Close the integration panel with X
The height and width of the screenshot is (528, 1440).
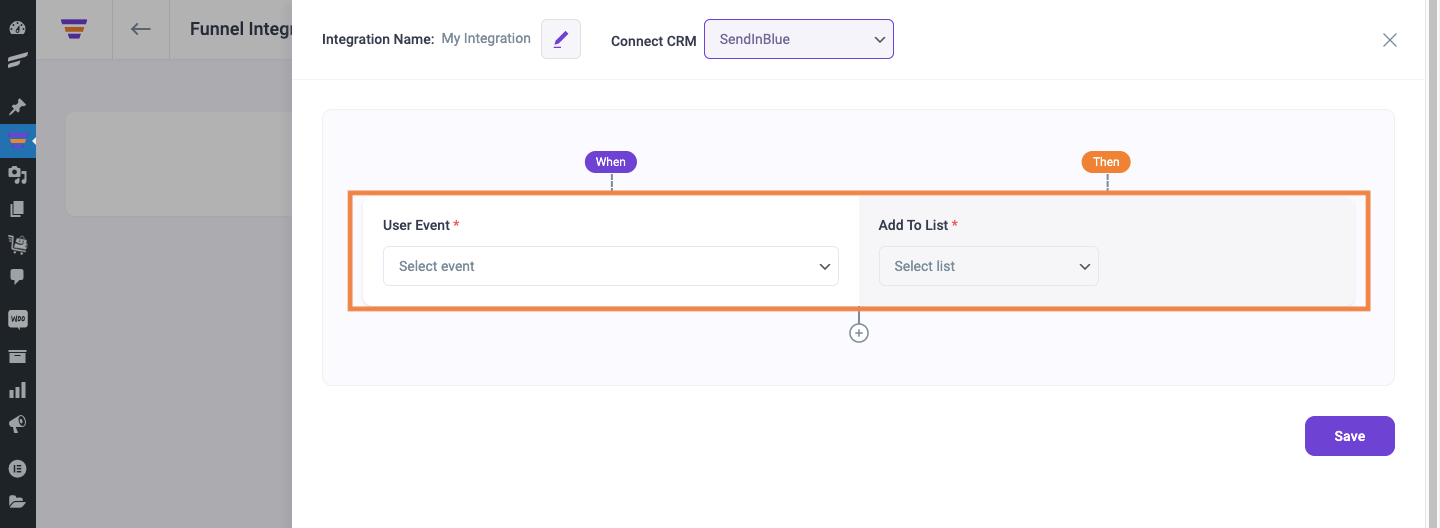pyautogui.click(x=1389, y=40)
